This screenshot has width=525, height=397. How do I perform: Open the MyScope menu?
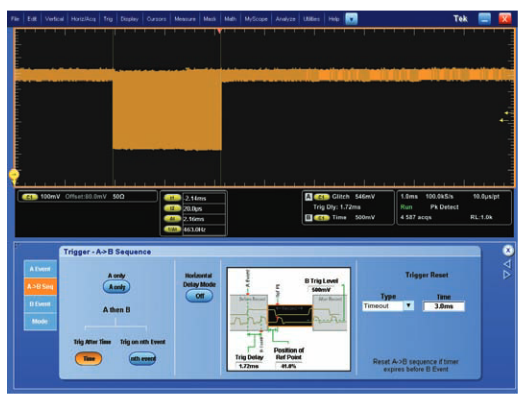[x=256, y=19]
